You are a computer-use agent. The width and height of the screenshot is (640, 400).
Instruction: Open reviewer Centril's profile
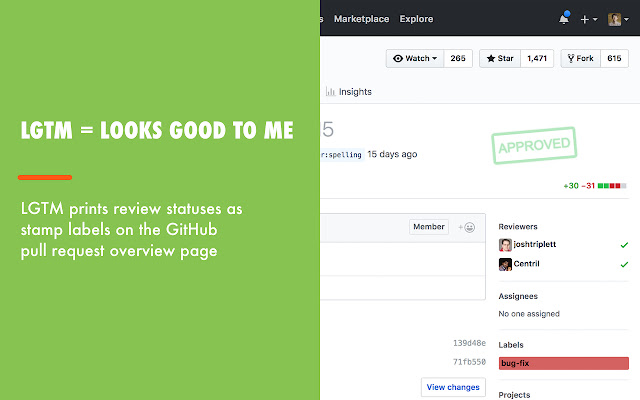click(x=526, y=264)
